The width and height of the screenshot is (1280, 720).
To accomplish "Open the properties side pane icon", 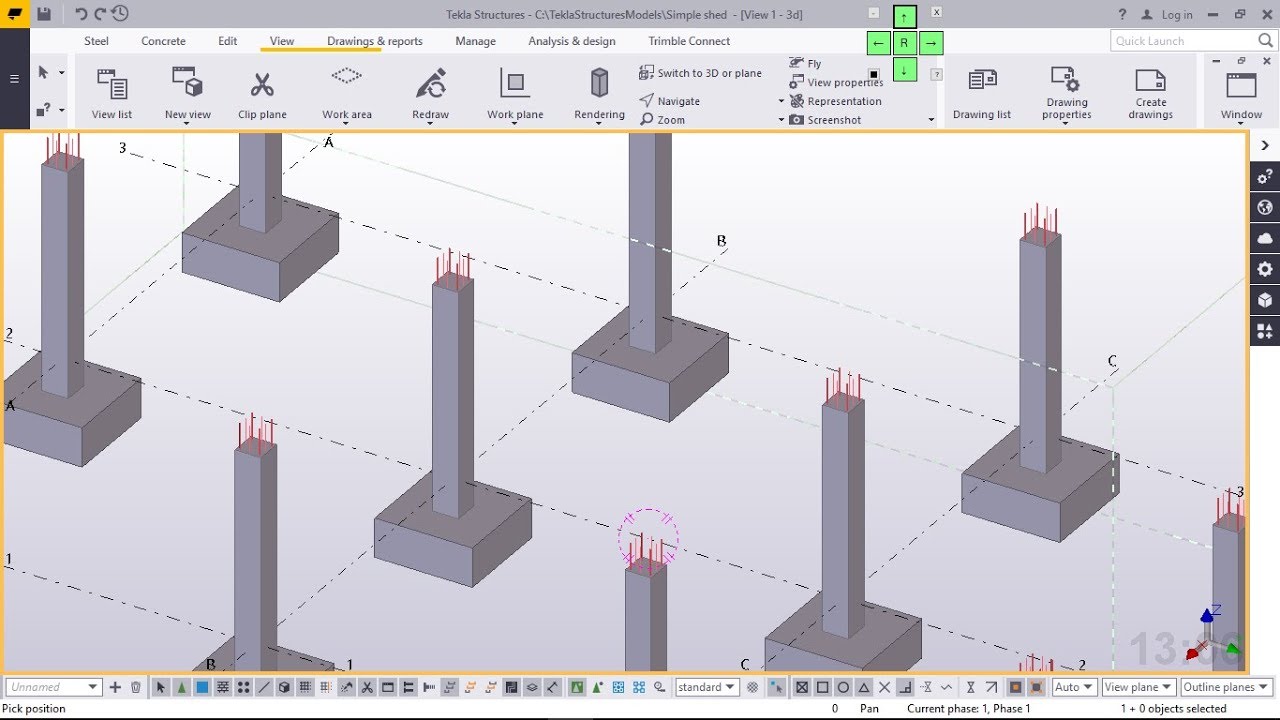I will 1265,177.
